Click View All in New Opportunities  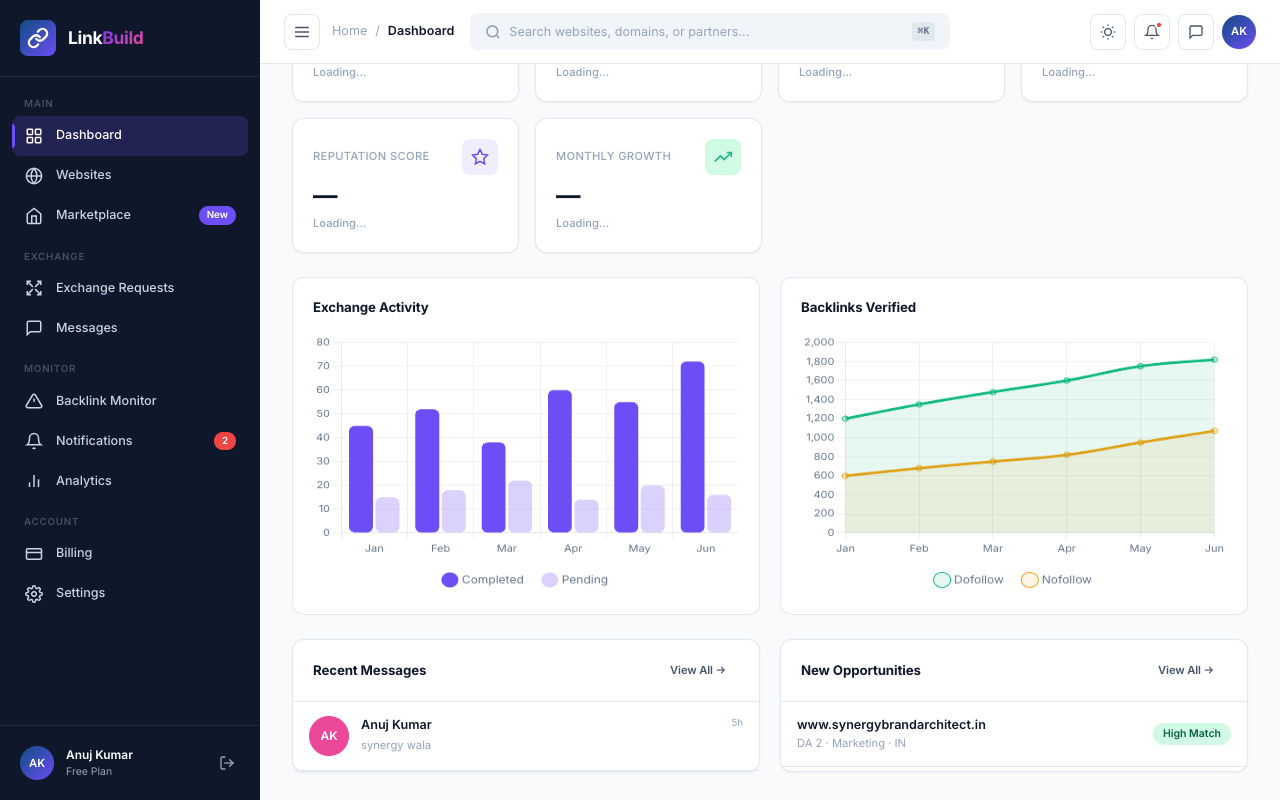click(1186, 670)
